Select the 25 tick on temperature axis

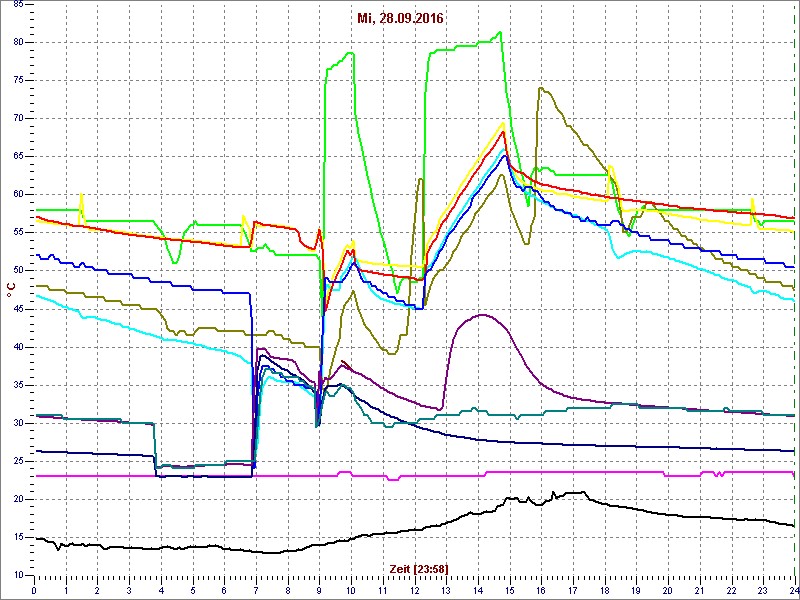(x=18, y=461)
